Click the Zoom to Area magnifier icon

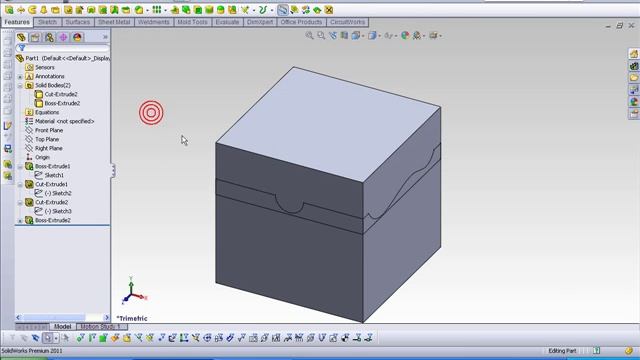[321, 36]
